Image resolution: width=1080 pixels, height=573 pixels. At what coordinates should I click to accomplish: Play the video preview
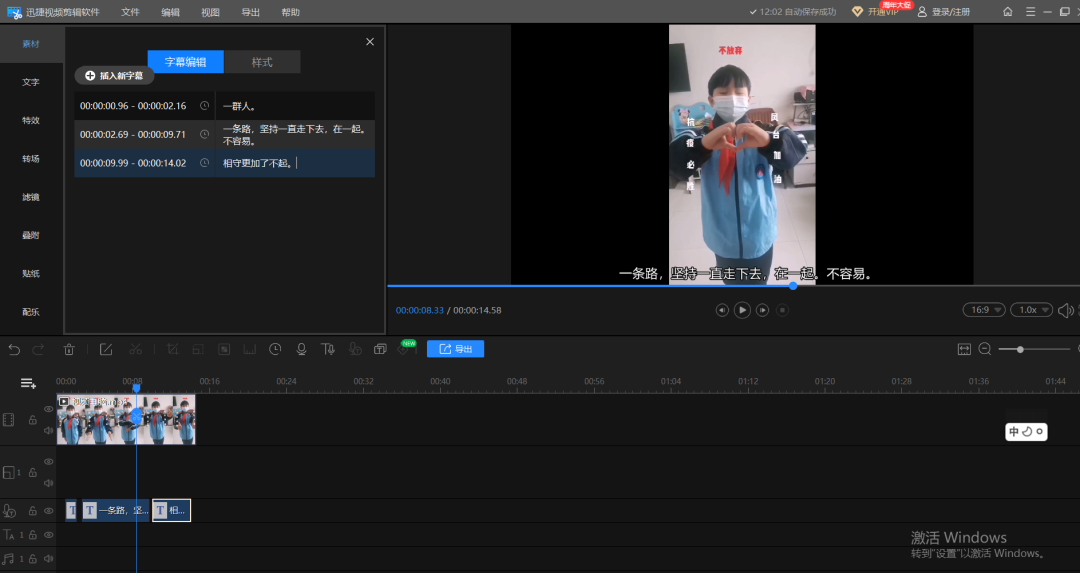(x=742, y=310)
